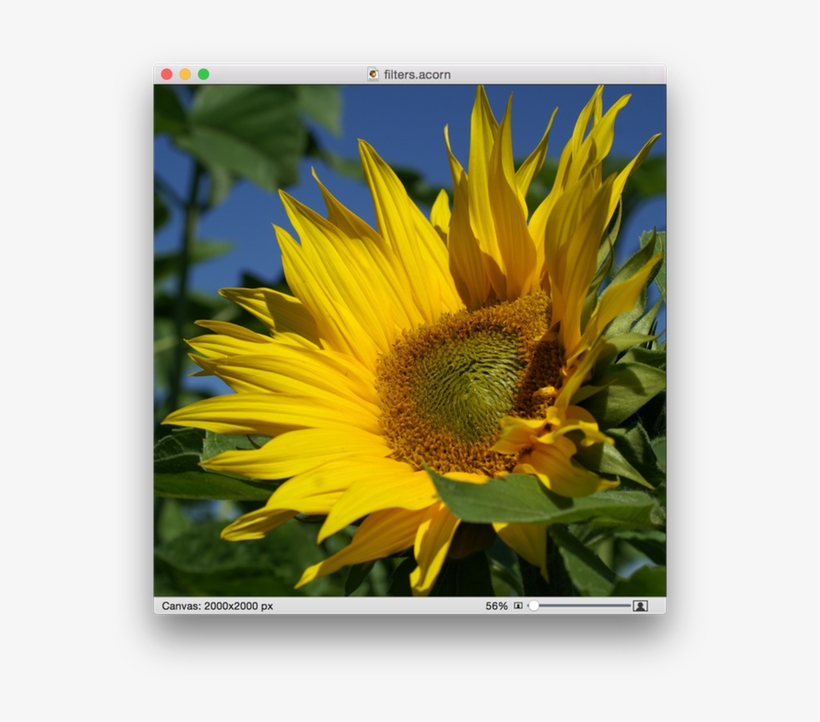Click the 56% zoom percentage label

click(496, 605)
